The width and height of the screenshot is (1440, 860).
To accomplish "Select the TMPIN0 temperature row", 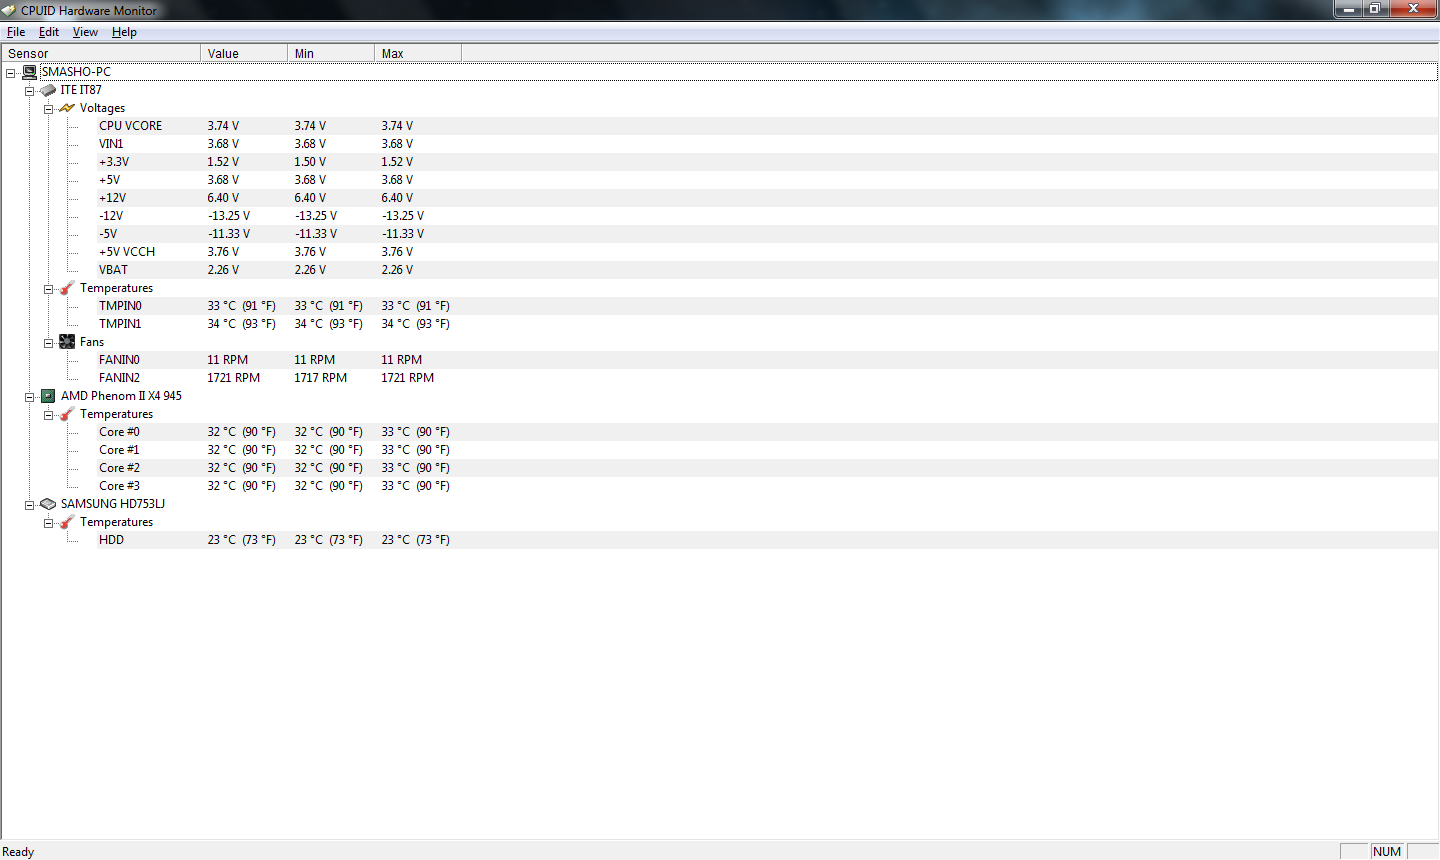I will coord(767,306).
